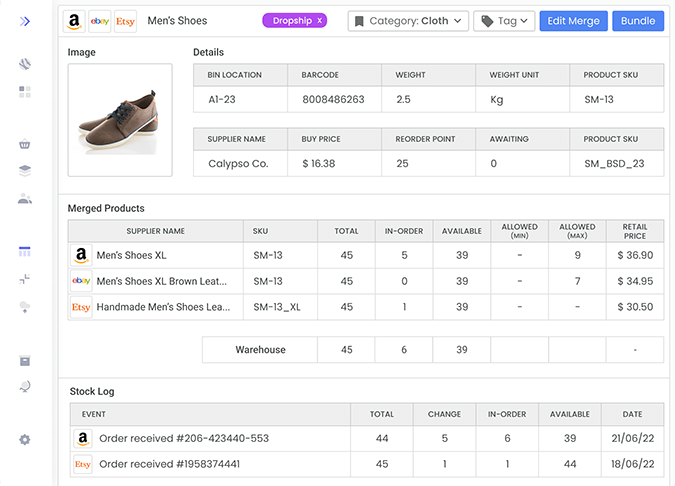Click the eBay icon in Merged Products row
This screenshot has height=486, width=675.
(x=81, y=281)
